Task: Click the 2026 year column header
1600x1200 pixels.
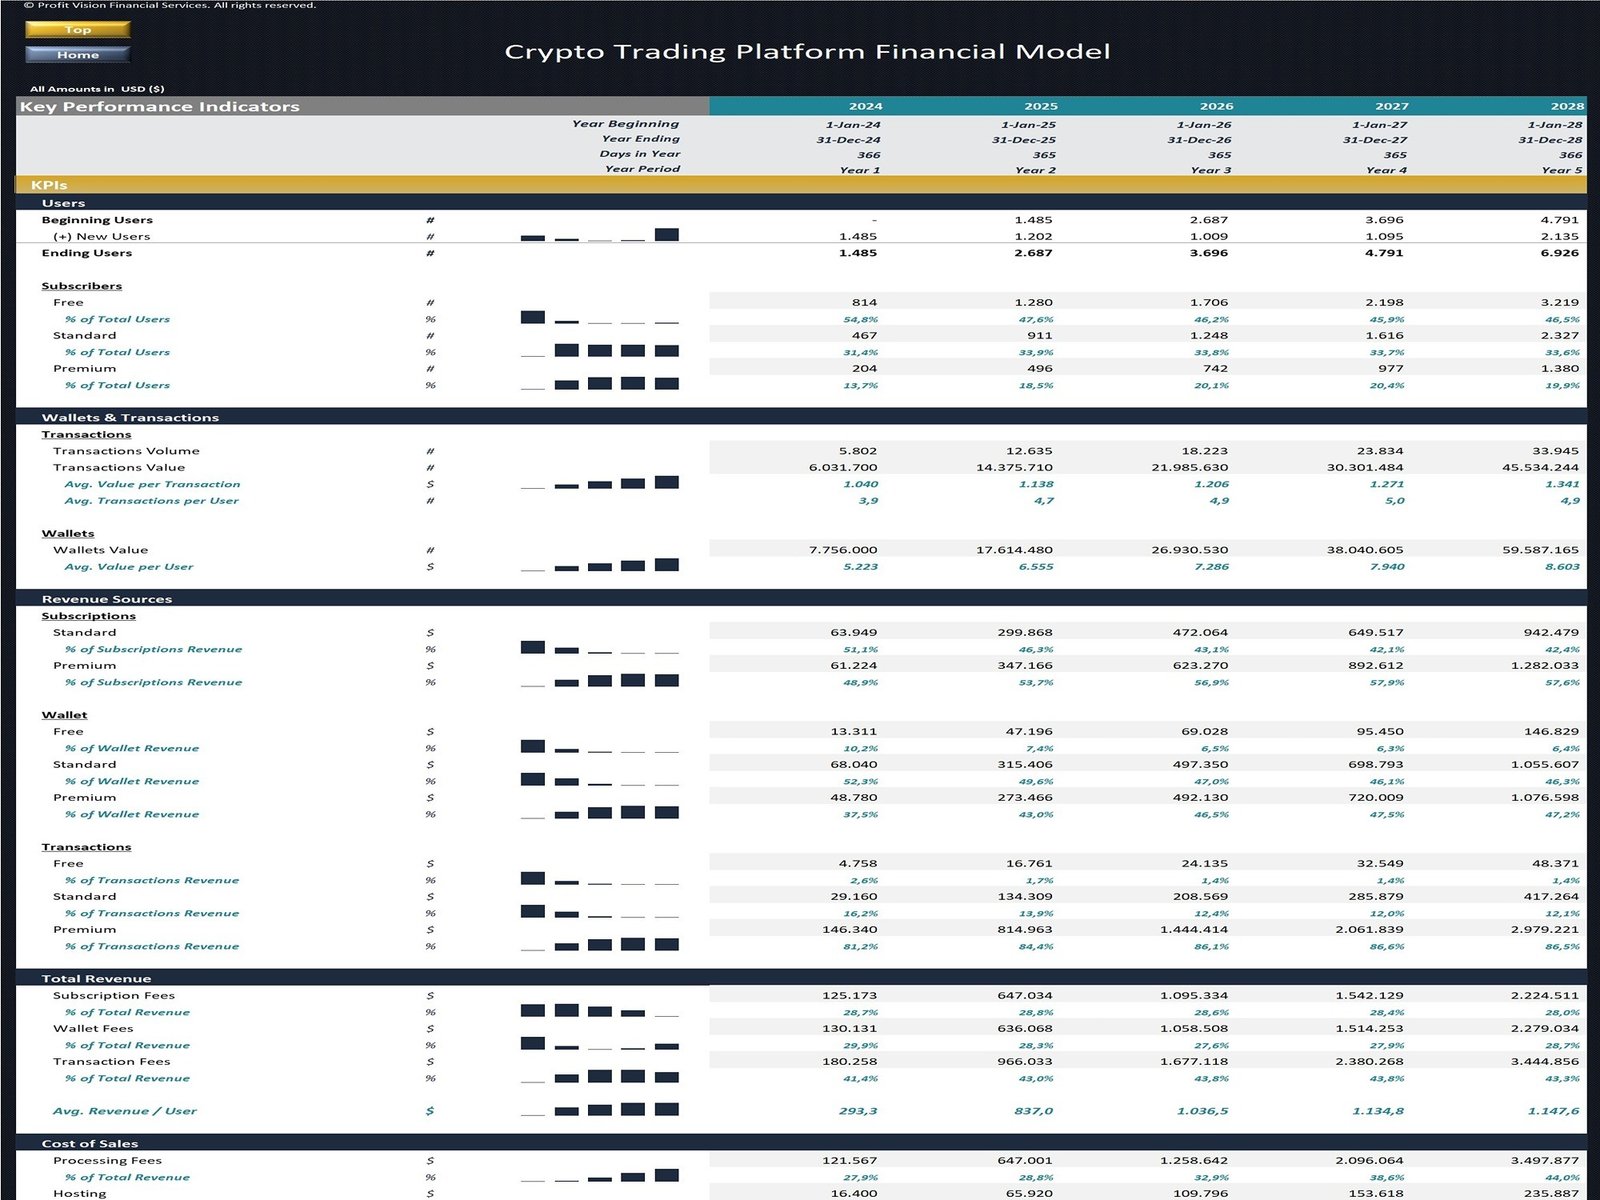Action: pos(1216,106)
